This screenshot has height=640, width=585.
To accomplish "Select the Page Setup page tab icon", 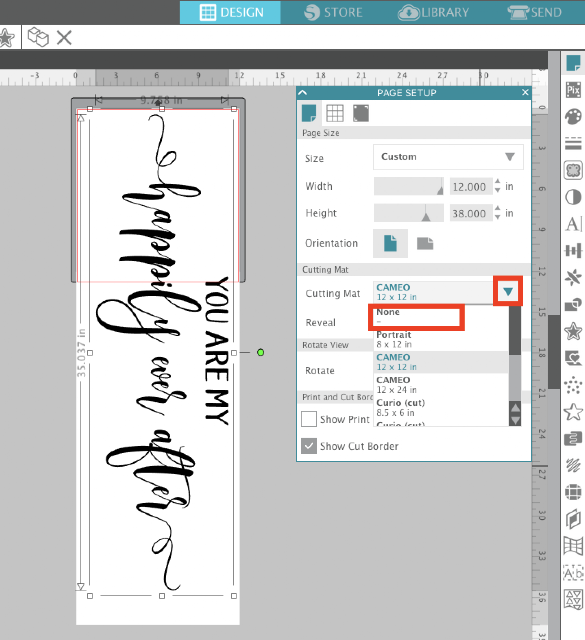I will click(x=309, y=113).
